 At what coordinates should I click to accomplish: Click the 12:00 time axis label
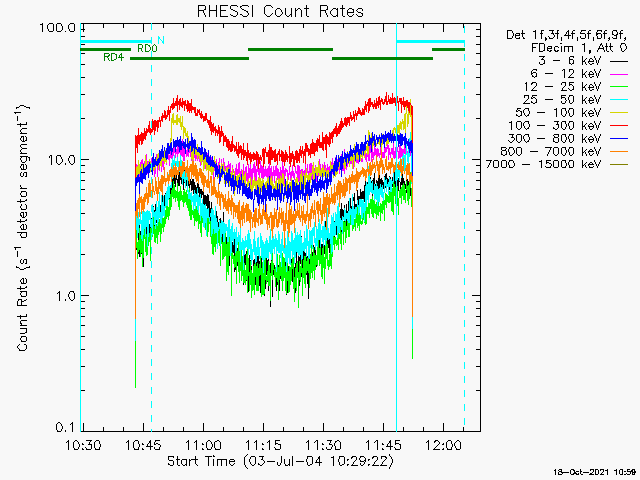443,445
